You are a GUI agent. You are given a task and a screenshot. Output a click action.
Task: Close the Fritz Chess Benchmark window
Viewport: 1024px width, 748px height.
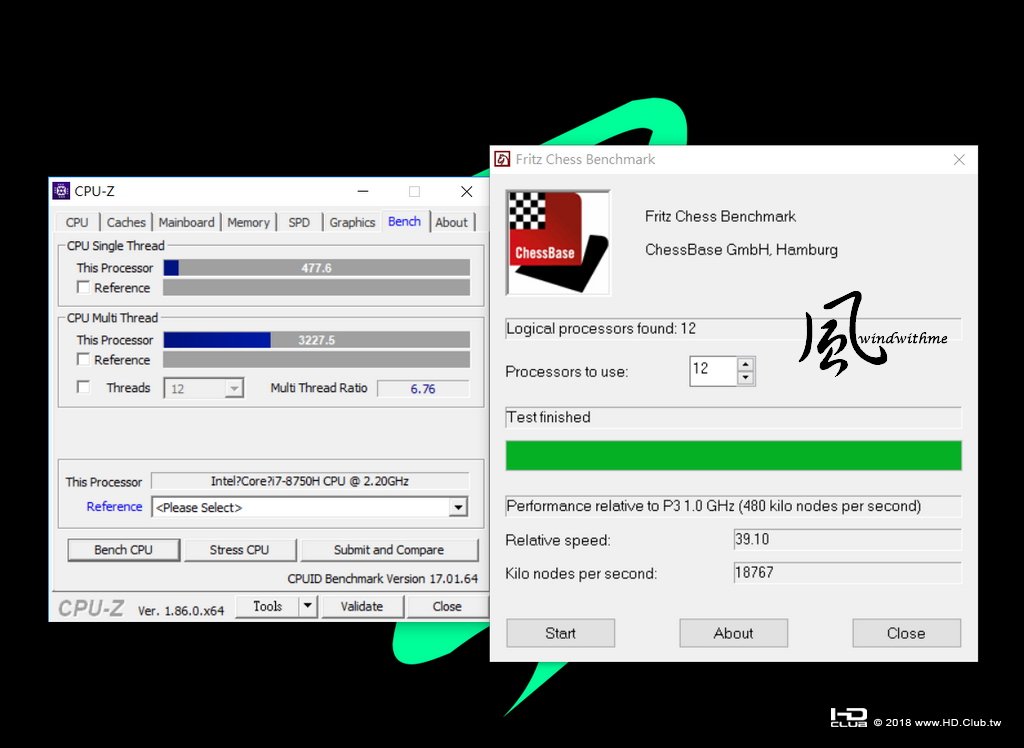coord(959,159)
